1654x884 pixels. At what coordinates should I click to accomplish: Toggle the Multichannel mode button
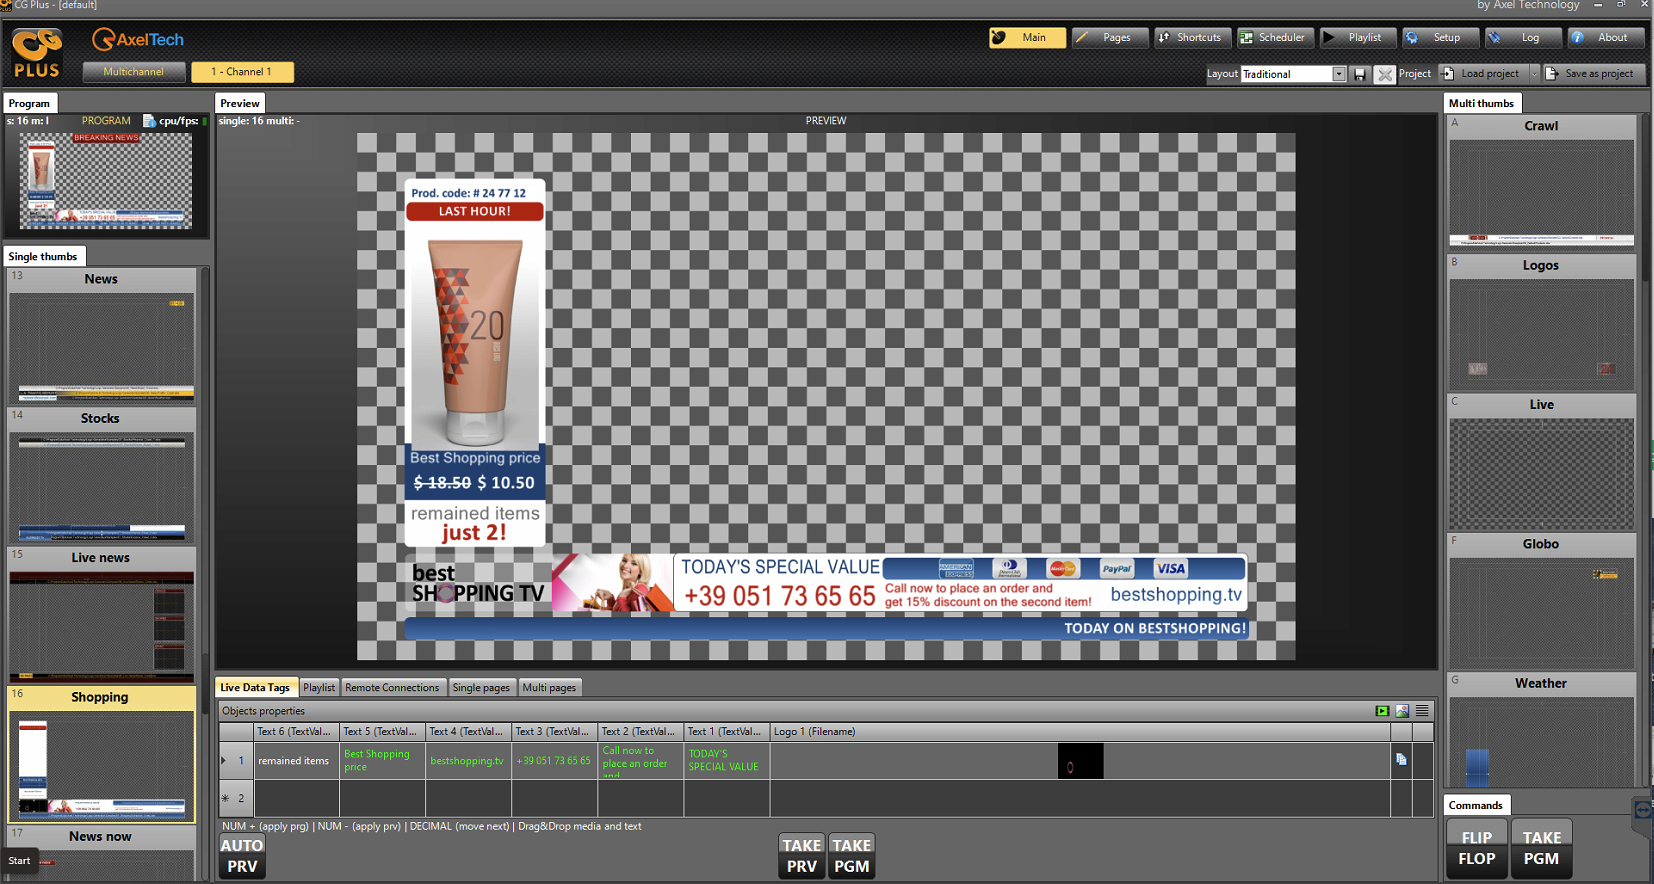(x=134, y=72)
